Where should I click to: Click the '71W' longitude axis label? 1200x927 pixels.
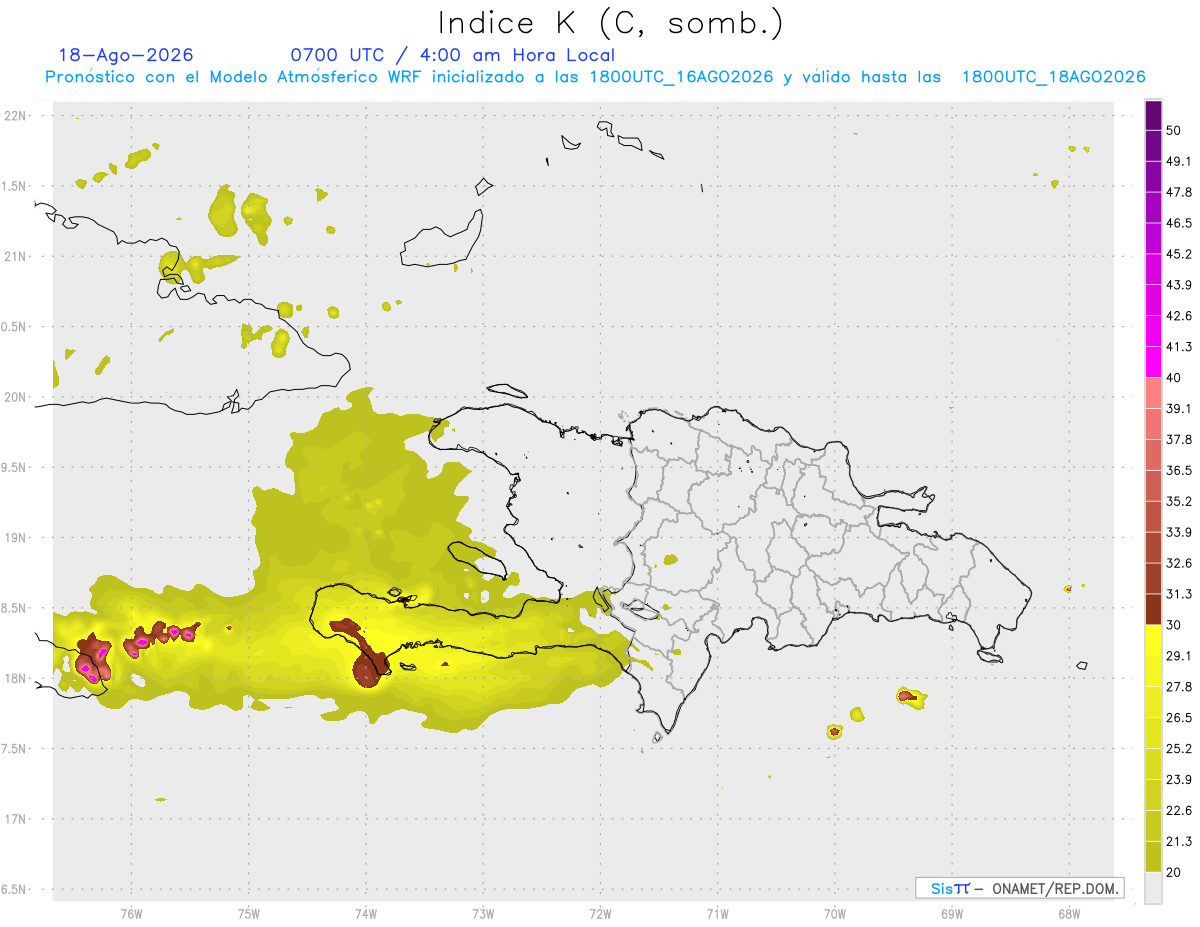coord(717,914)
